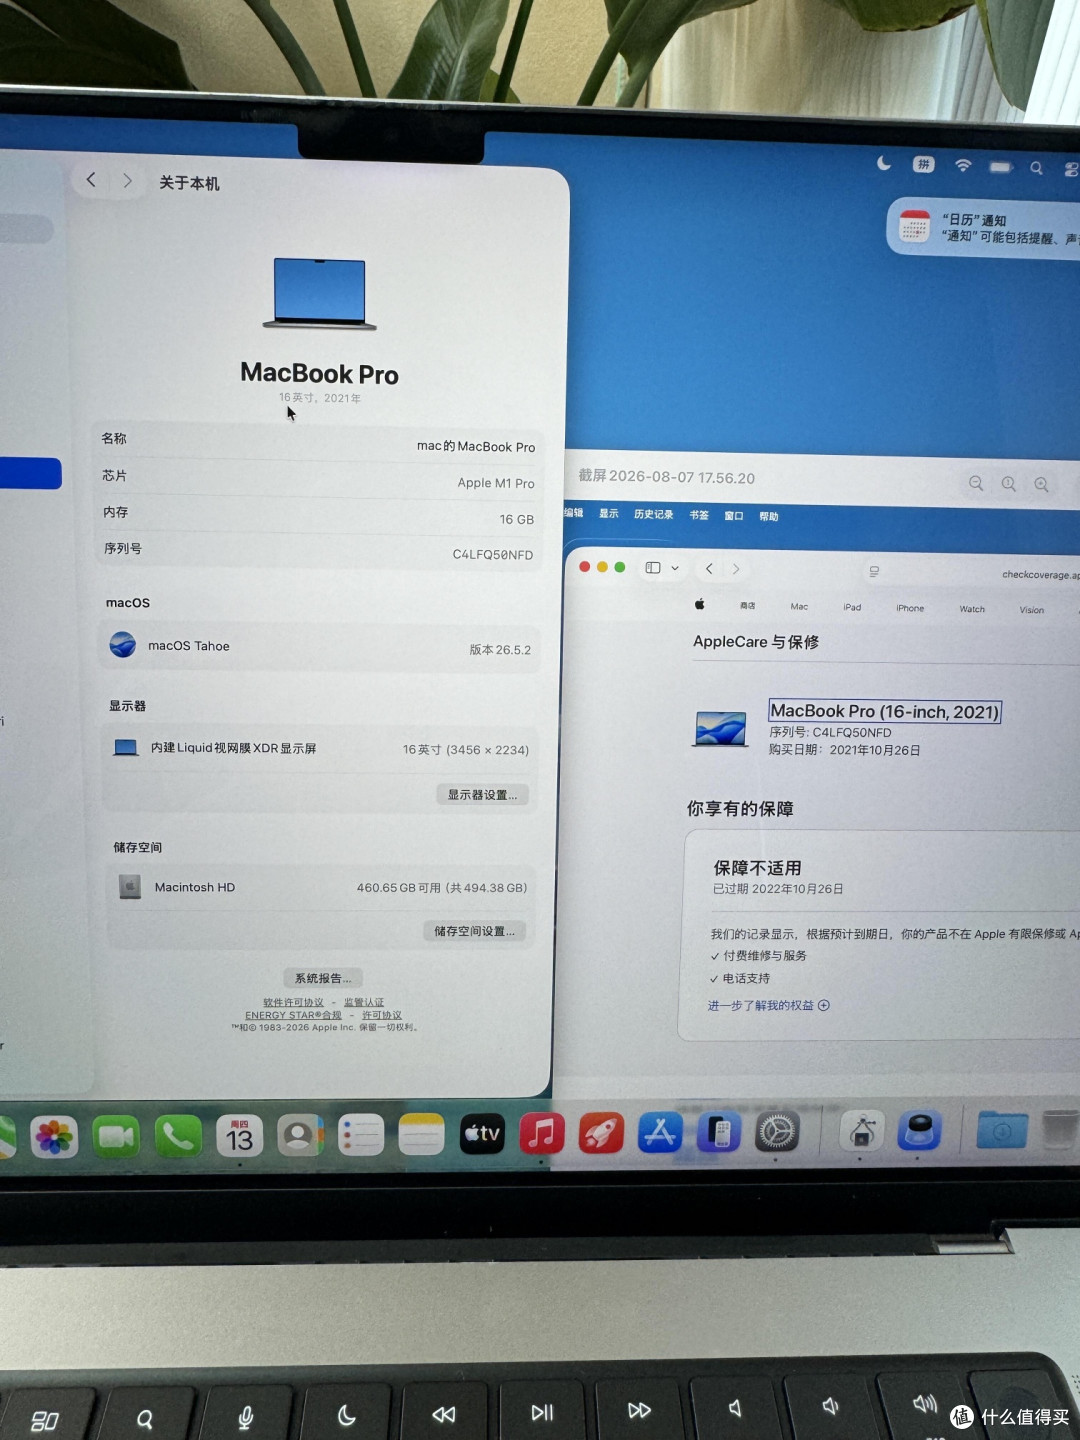Select the iPad tab on Apple site

pos(852,607)
